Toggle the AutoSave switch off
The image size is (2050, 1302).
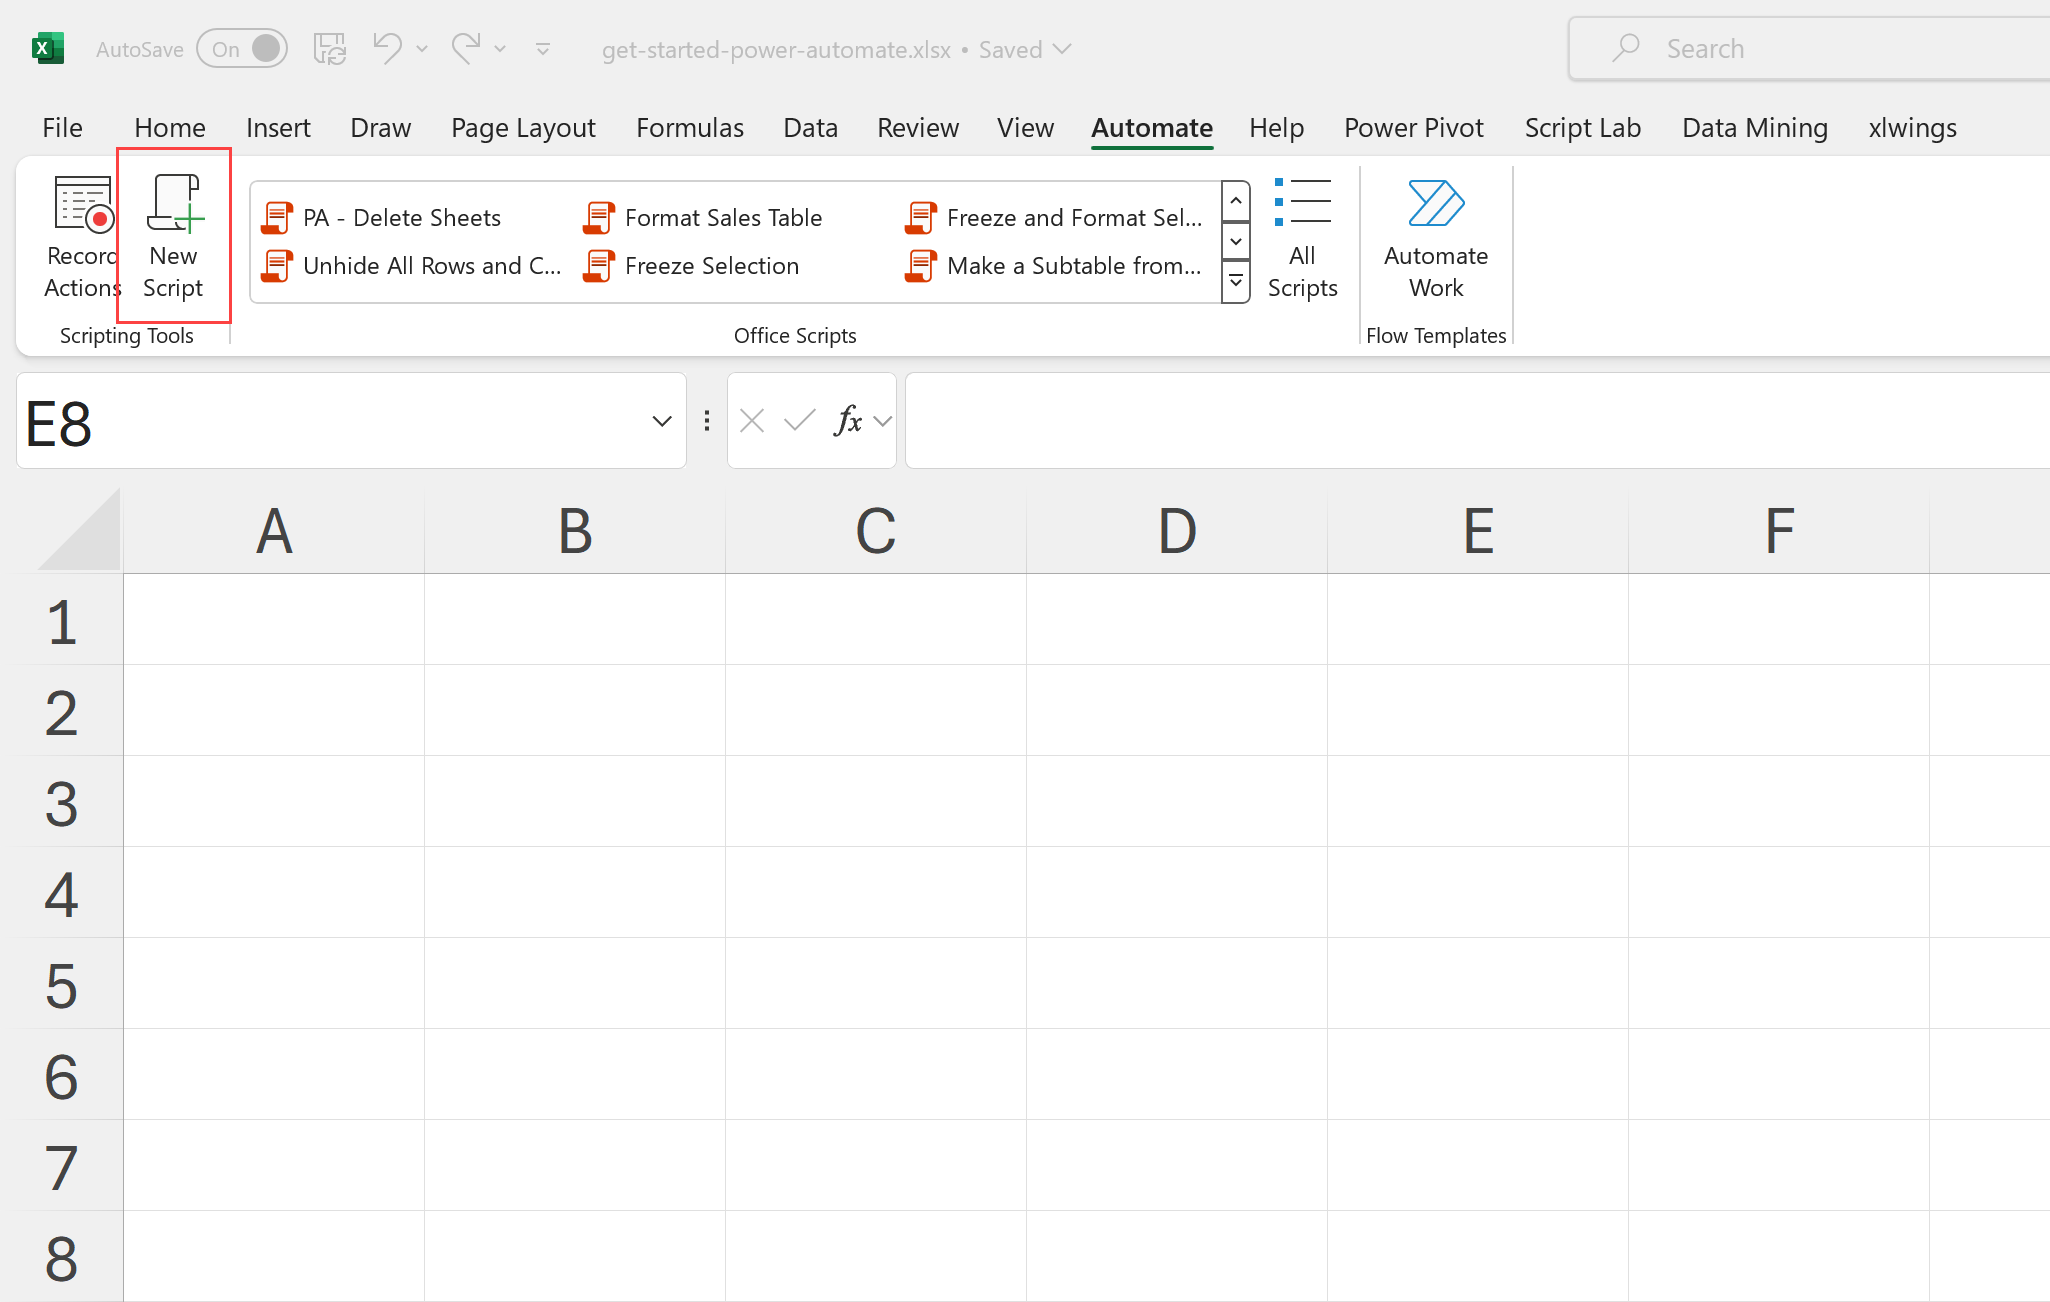(x=243, y=49)
